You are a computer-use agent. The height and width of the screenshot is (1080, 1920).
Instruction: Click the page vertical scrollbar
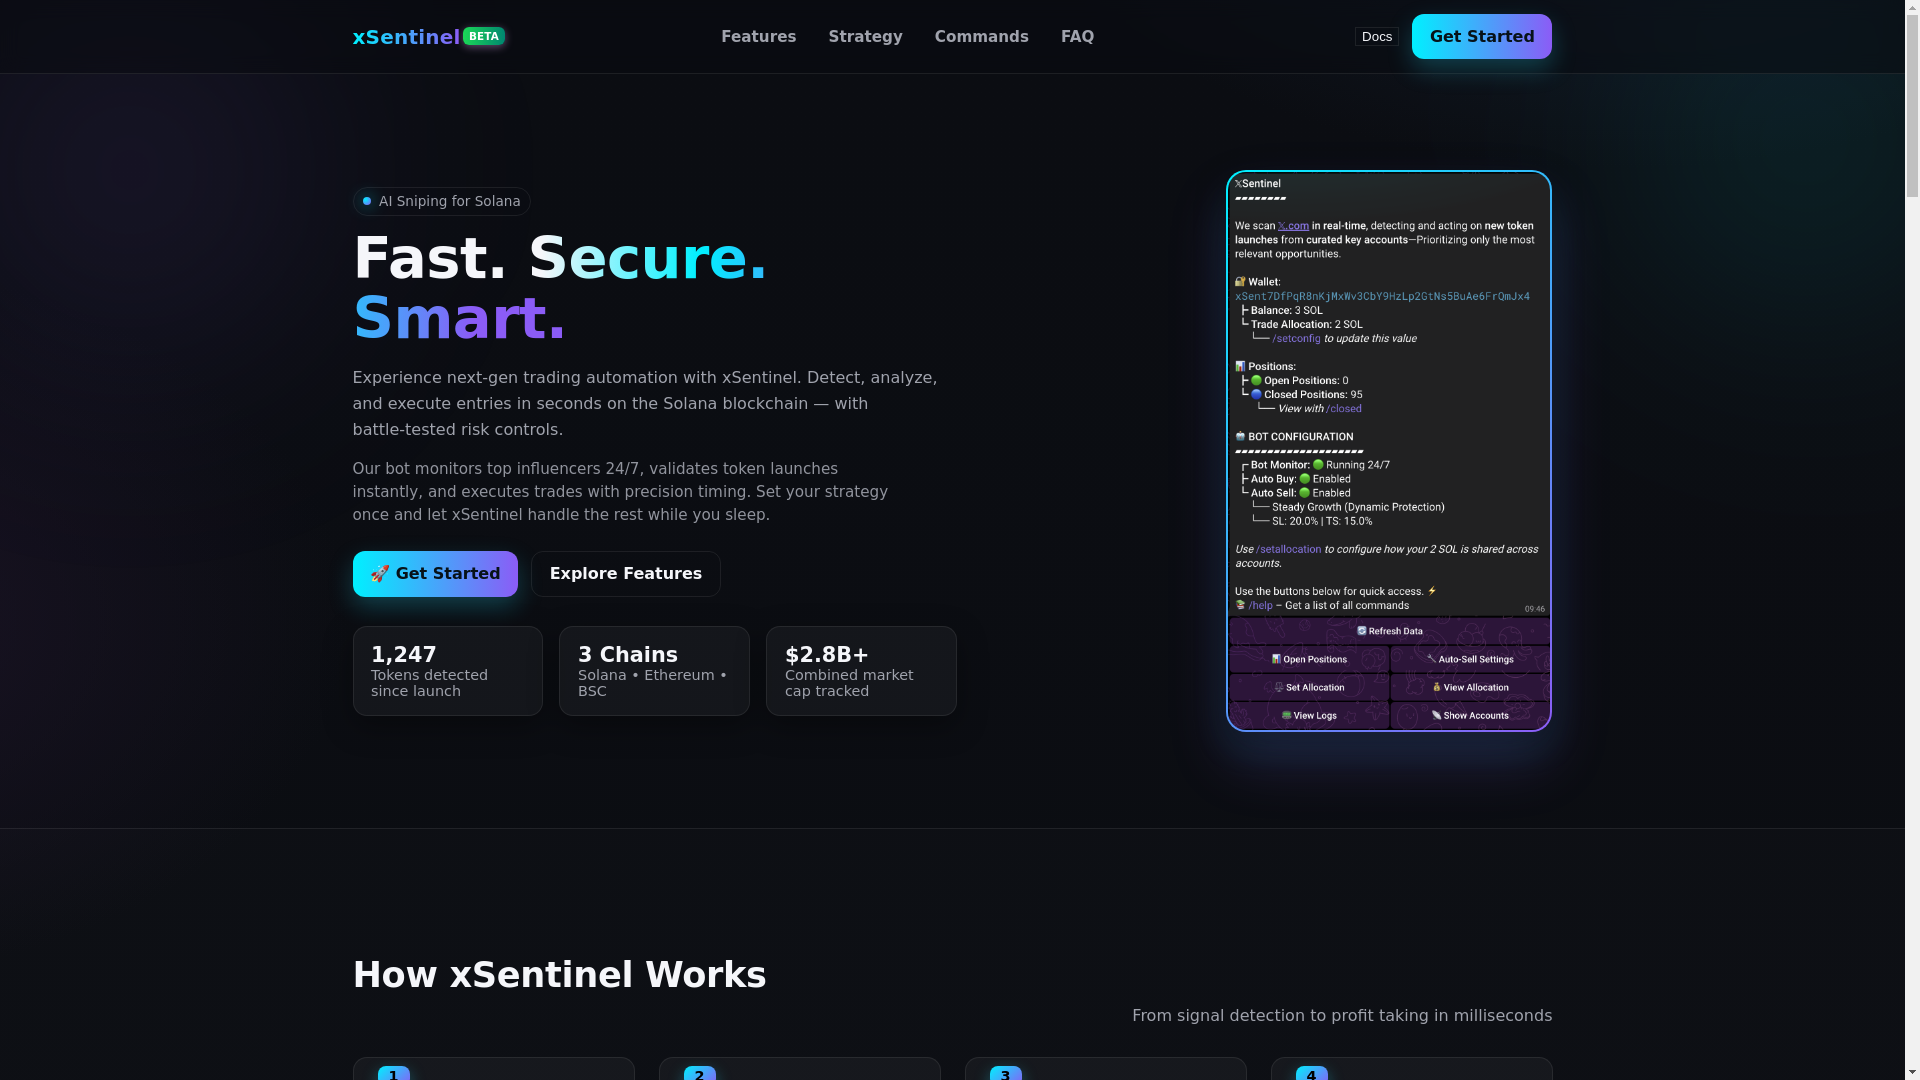(1912, 540)
